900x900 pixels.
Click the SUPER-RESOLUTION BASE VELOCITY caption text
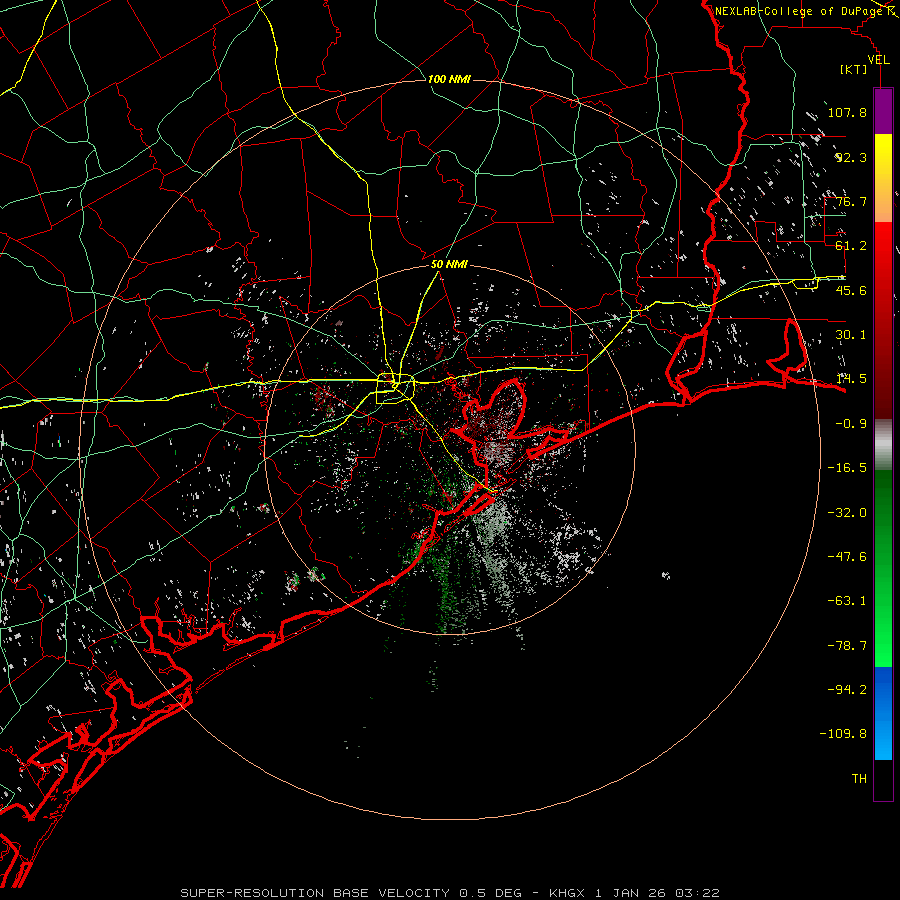315,893
